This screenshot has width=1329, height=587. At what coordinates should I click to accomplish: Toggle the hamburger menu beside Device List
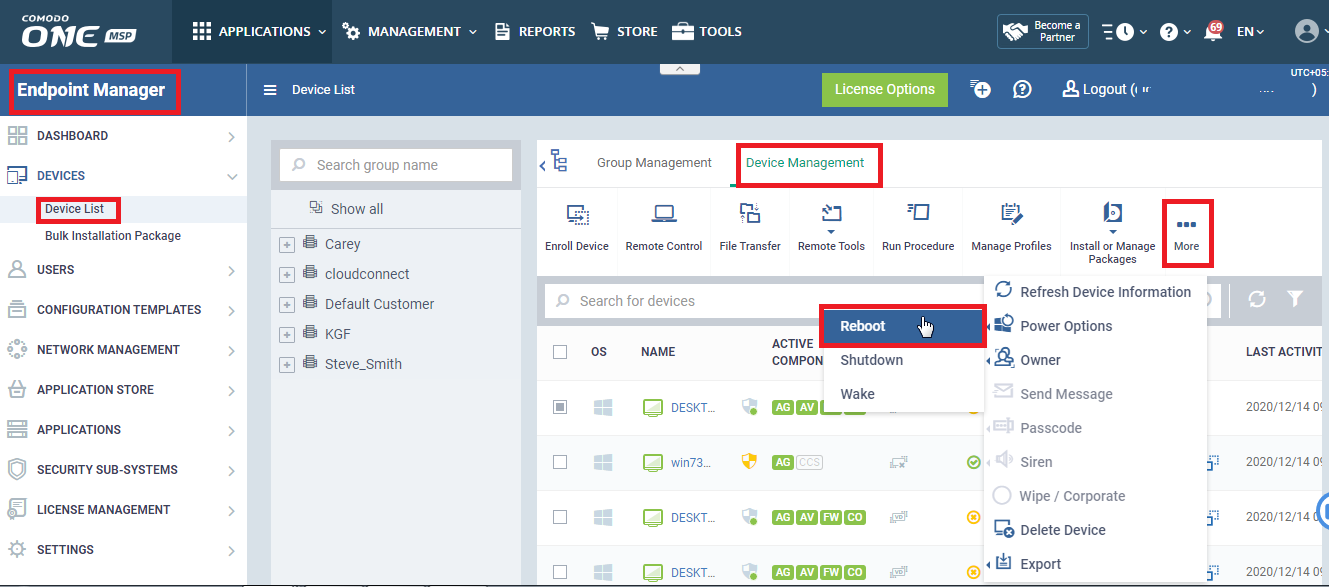click(269, 90)
